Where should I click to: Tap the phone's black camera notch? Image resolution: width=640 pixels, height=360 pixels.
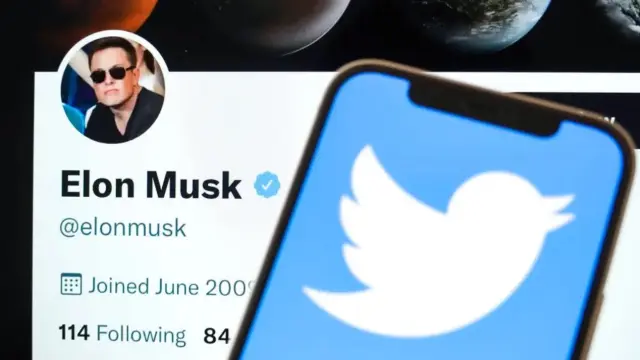pyautogui.click(x=484, y=107)
